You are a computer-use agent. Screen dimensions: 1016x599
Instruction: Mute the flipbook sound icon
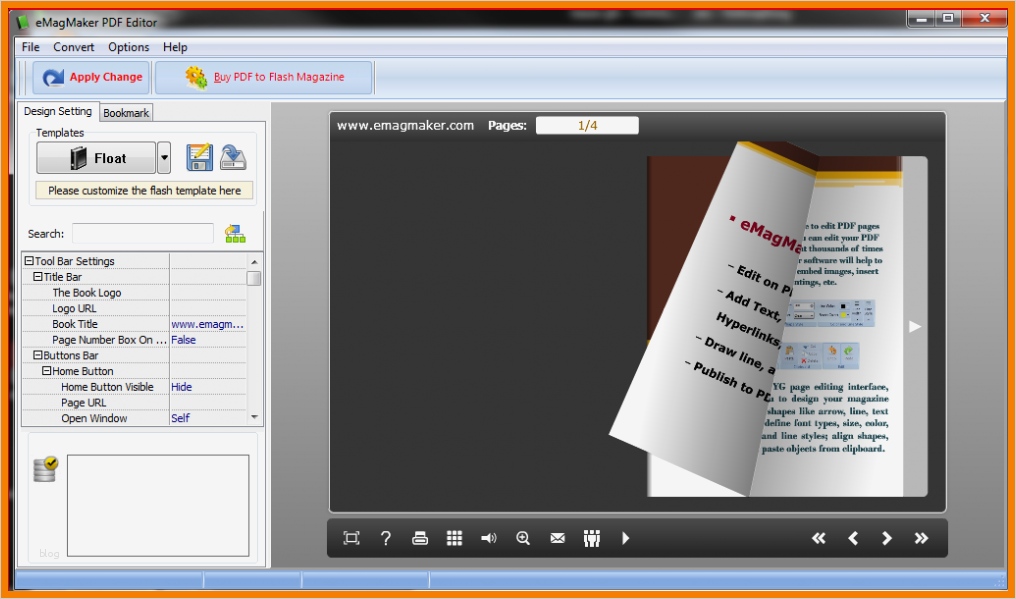point(488,538)
